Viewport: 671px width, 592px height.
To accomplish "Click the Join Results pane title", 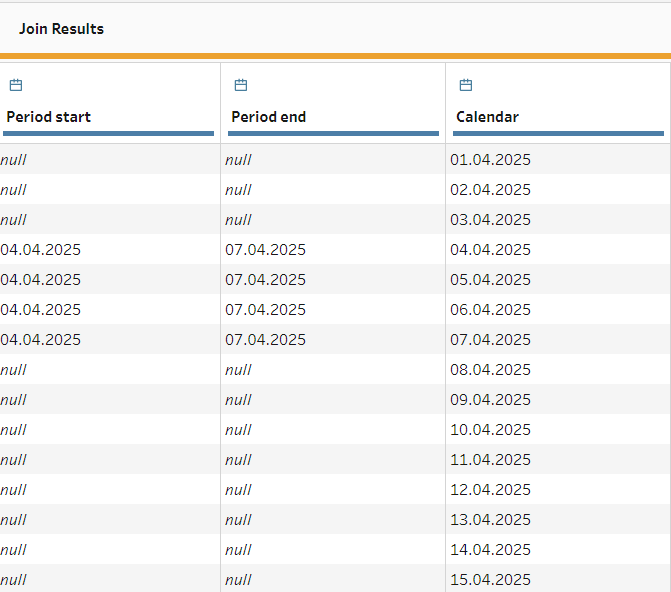I will click(x=61, y=29).
